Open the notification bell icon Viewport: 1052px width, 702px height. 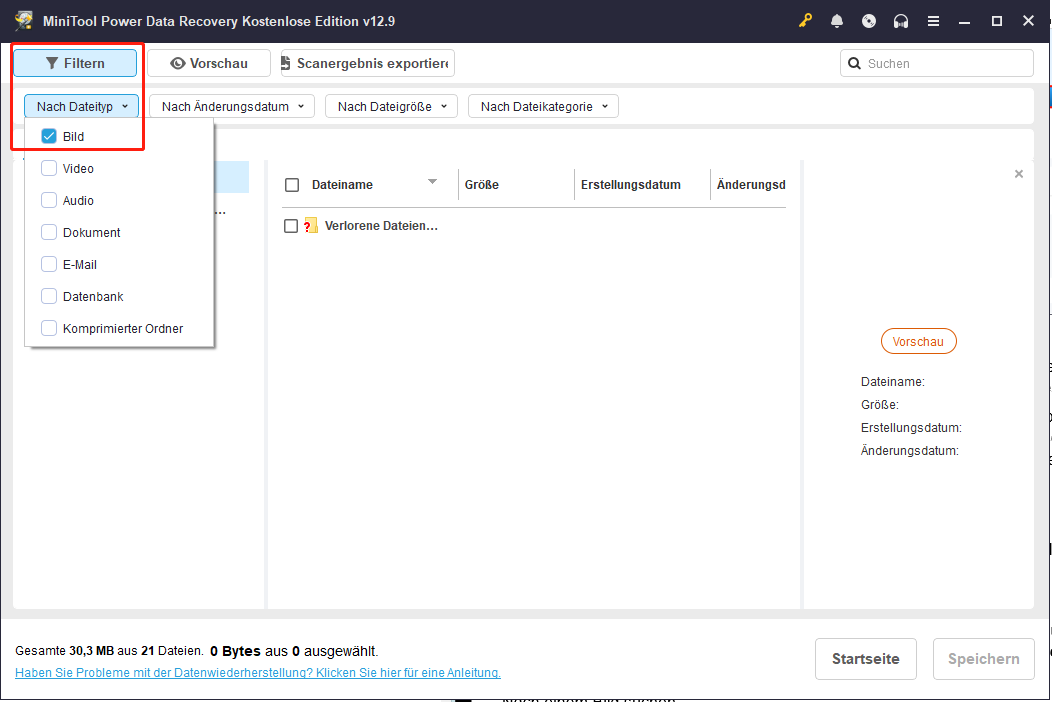click(x=837, y=21)
